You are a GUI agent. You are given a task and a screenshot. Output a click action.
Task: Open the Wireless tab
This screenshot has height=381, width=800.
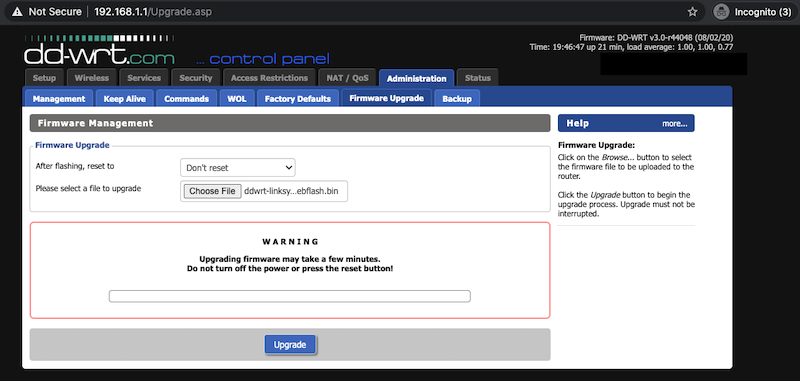click(92, 78)
